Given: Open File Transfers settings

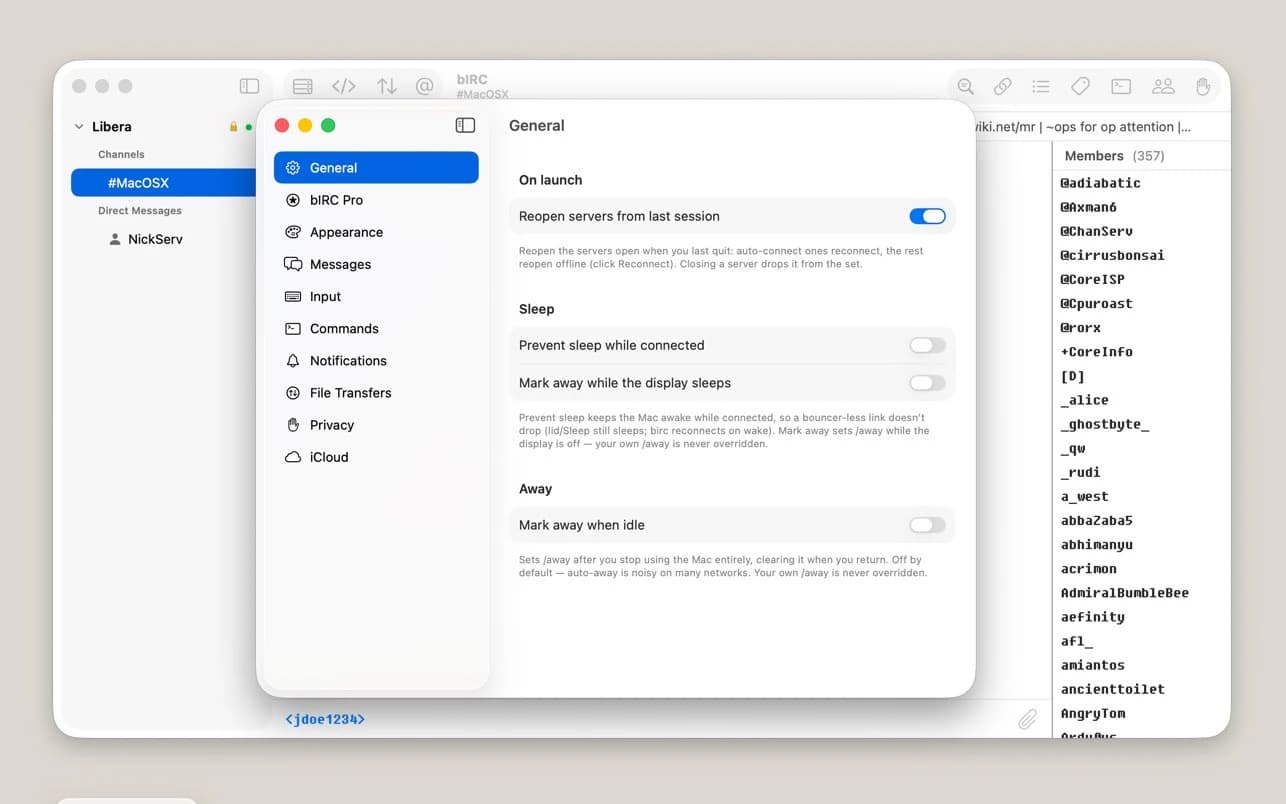Looking at the screenshot, I should click(x=376, y=392).
